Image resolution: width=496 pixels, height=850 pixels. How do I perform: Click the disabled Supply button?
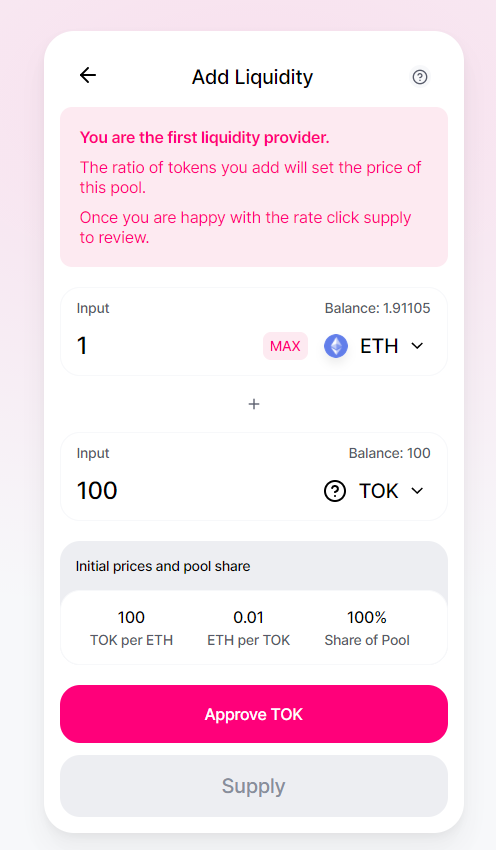[254, 786]
